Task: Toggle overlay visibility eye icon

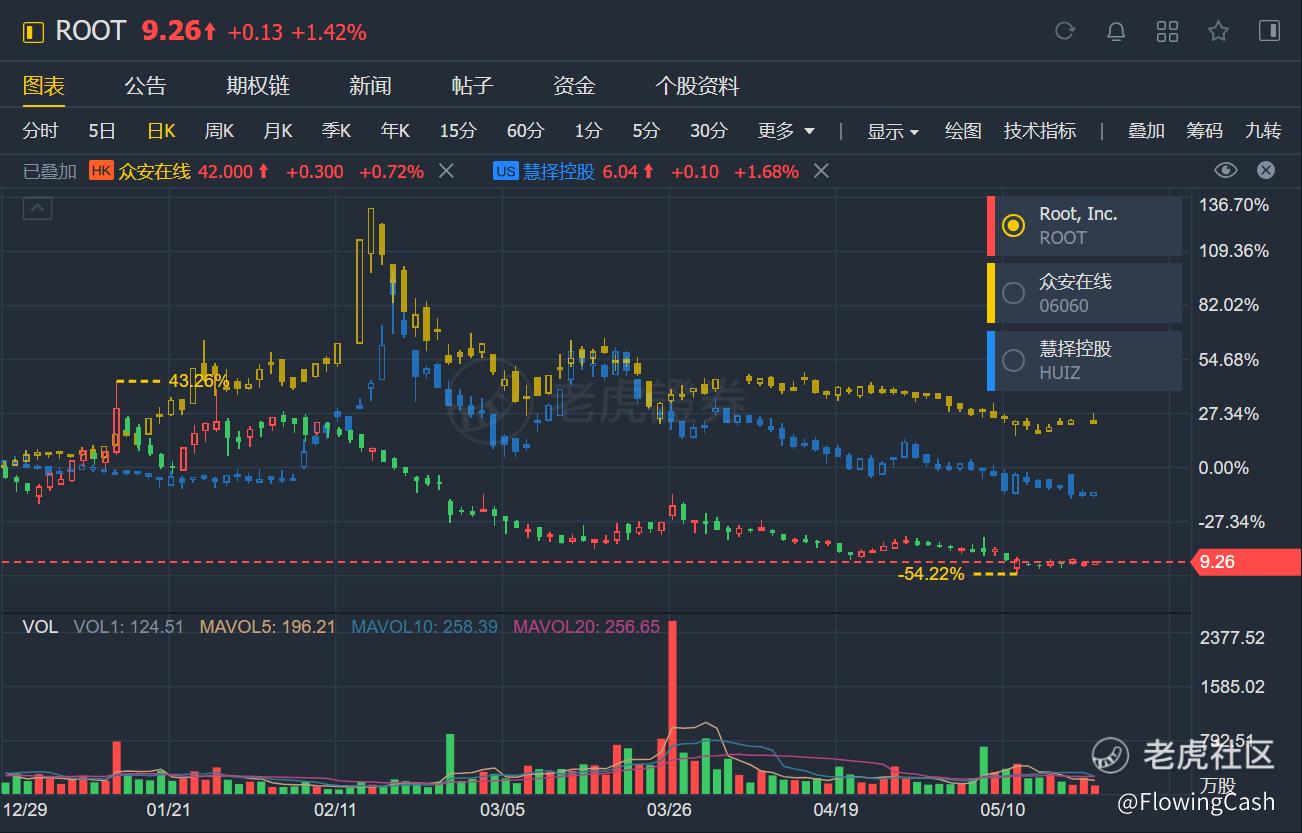Action: 1226,170
